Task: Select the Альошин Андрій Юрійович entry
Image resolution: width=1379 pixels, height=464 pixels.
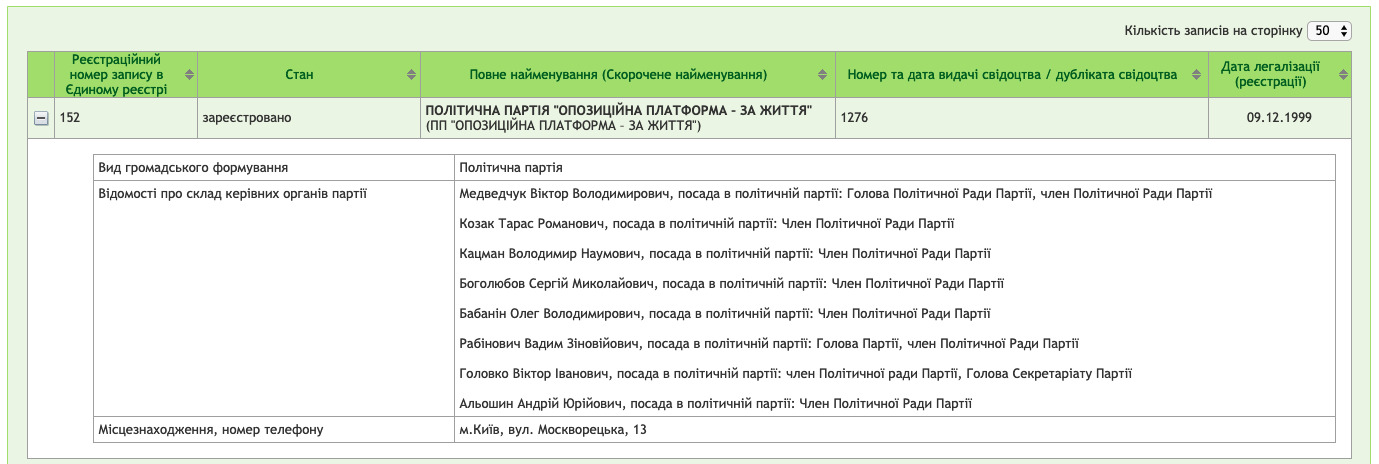Action: (715, 404)
